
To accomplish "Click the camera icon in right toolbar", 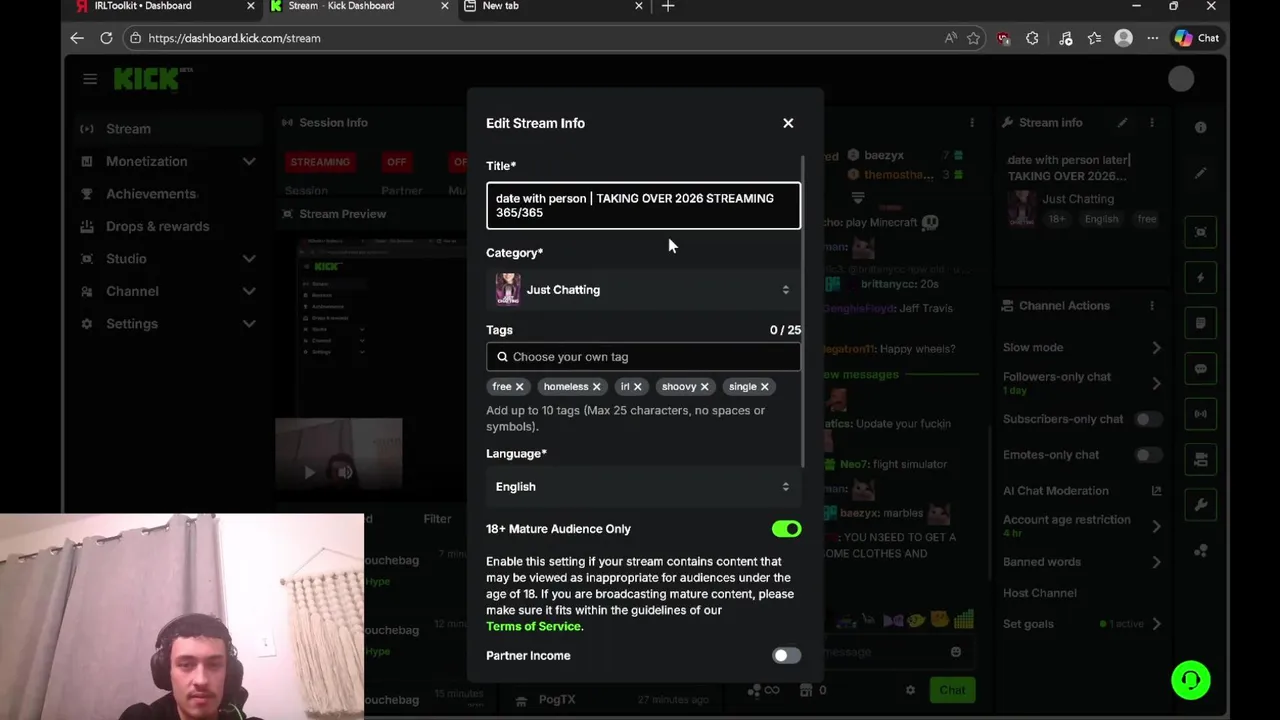I will 1200,460.
